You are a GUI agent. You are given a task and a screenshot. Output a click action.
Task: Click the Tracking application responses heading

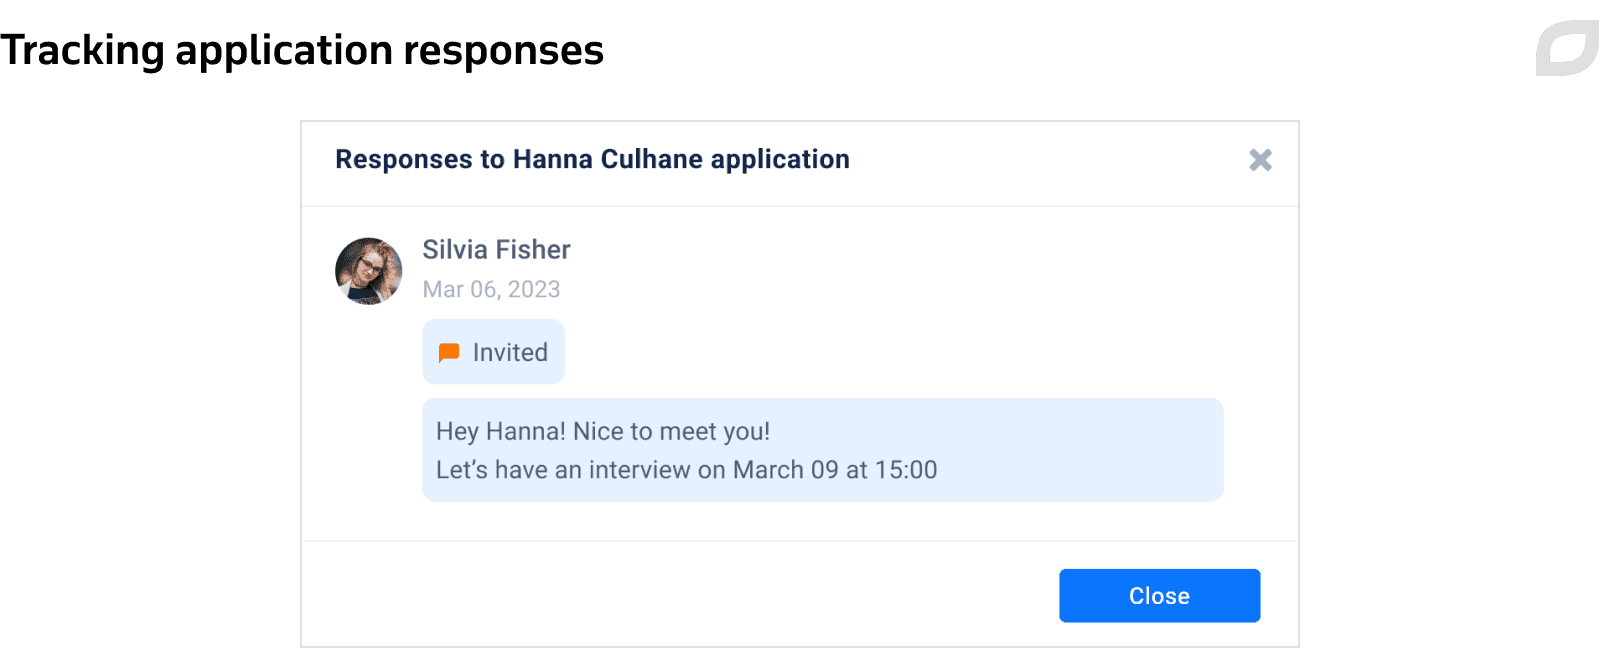click(302, 50)
